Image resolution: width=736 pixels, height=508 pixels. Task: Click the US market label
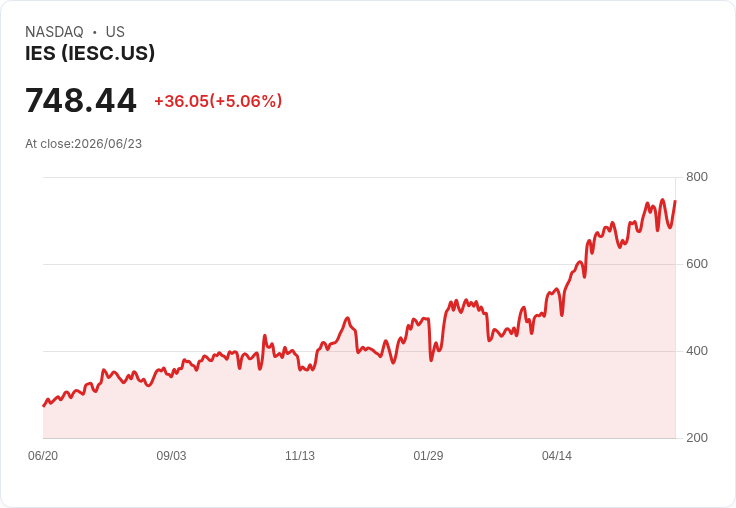pos(115,31)
